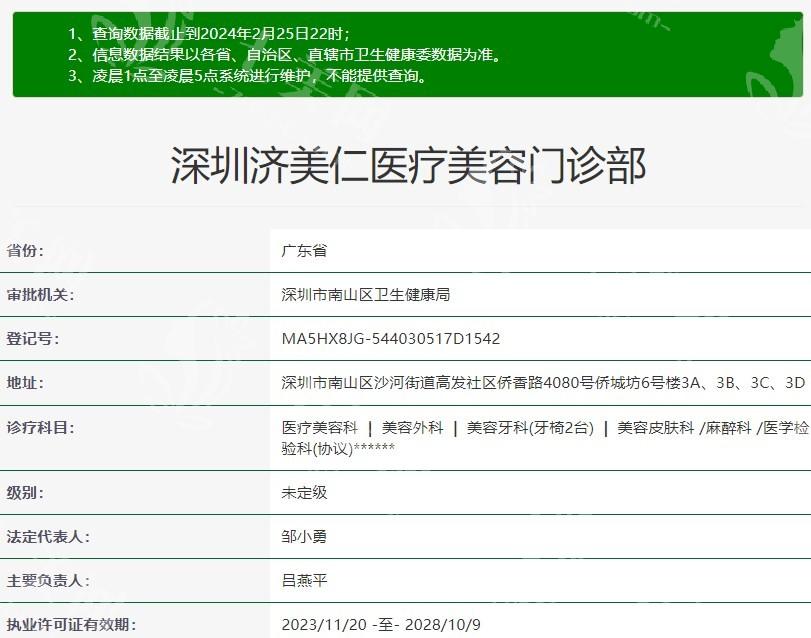The image size is (811, 638).
Task: Click the license validity dates 2023/11/20 -至- 2028/10/9
Action: point(381,625)
